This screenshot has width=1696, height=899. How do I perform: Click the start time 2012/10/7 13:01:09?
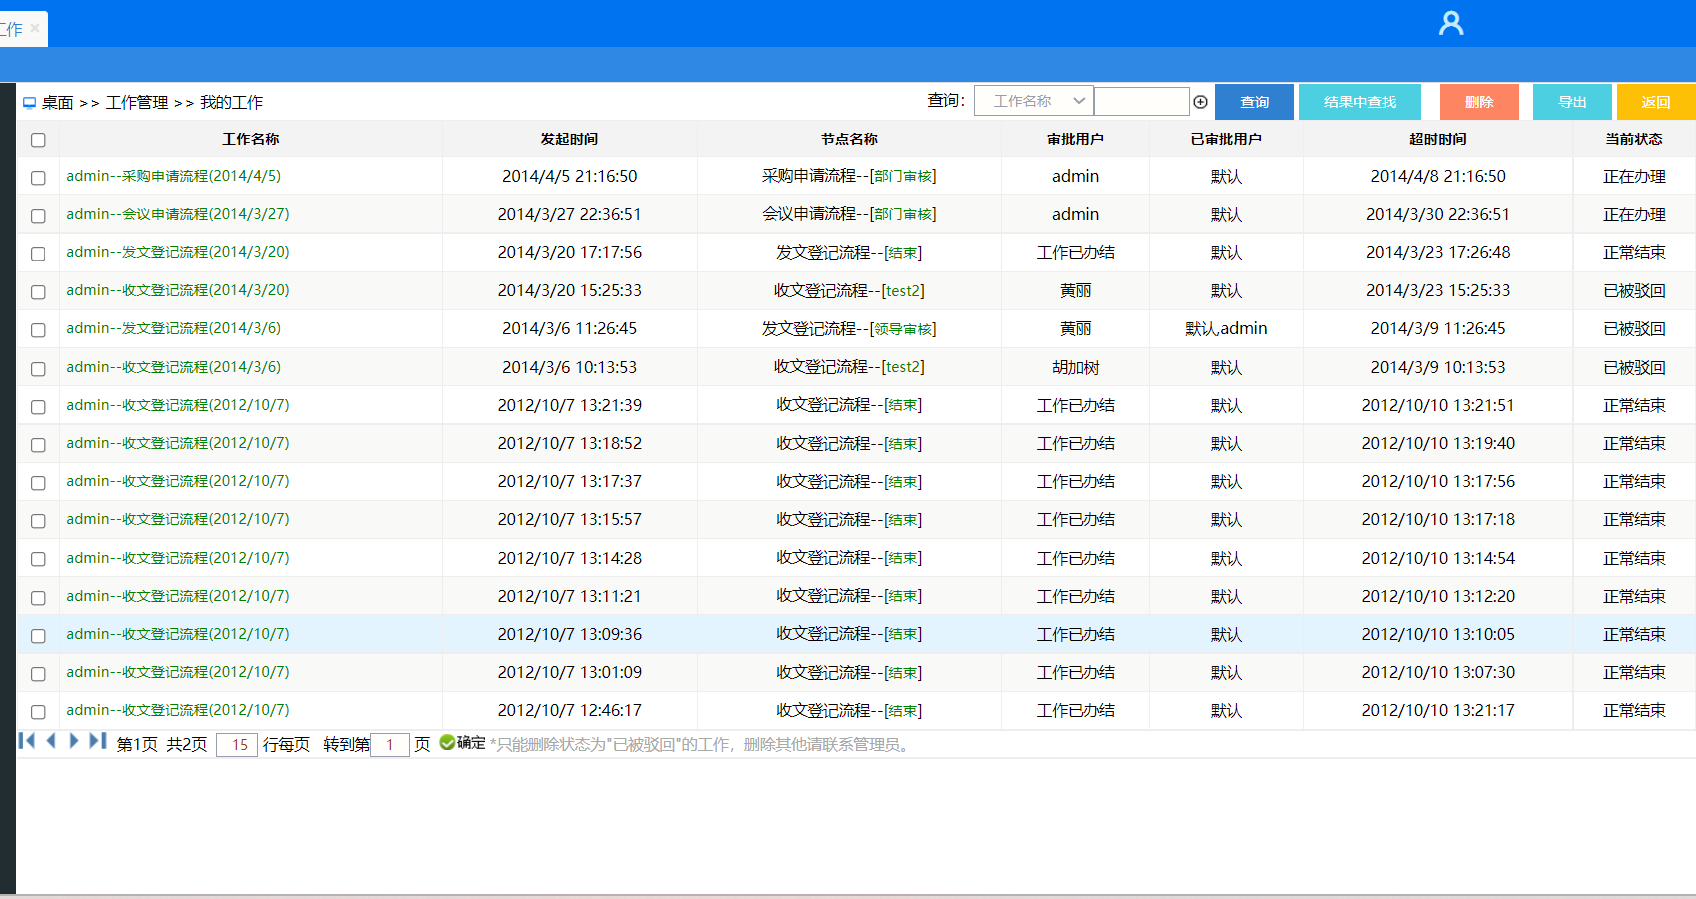569,672
